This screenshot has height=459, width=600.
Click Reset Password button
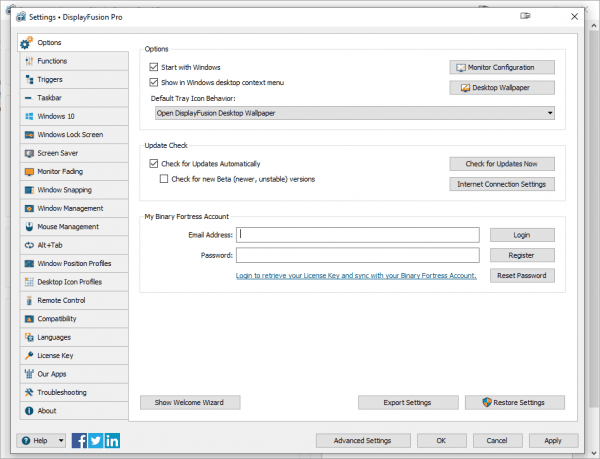click(x=522, y=275)
